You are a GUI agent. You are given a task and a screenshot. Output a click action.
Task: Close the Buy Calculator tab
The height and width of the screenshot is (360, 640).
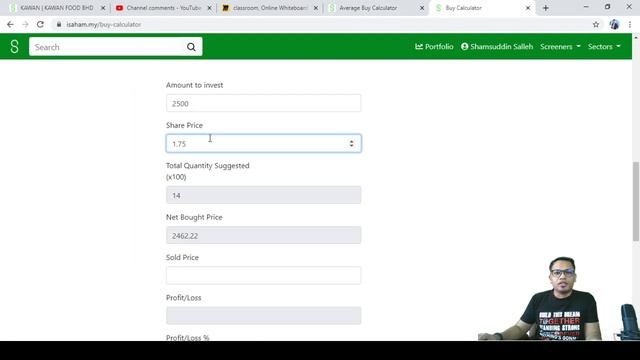pyautogui.click(x=528, y=8)
